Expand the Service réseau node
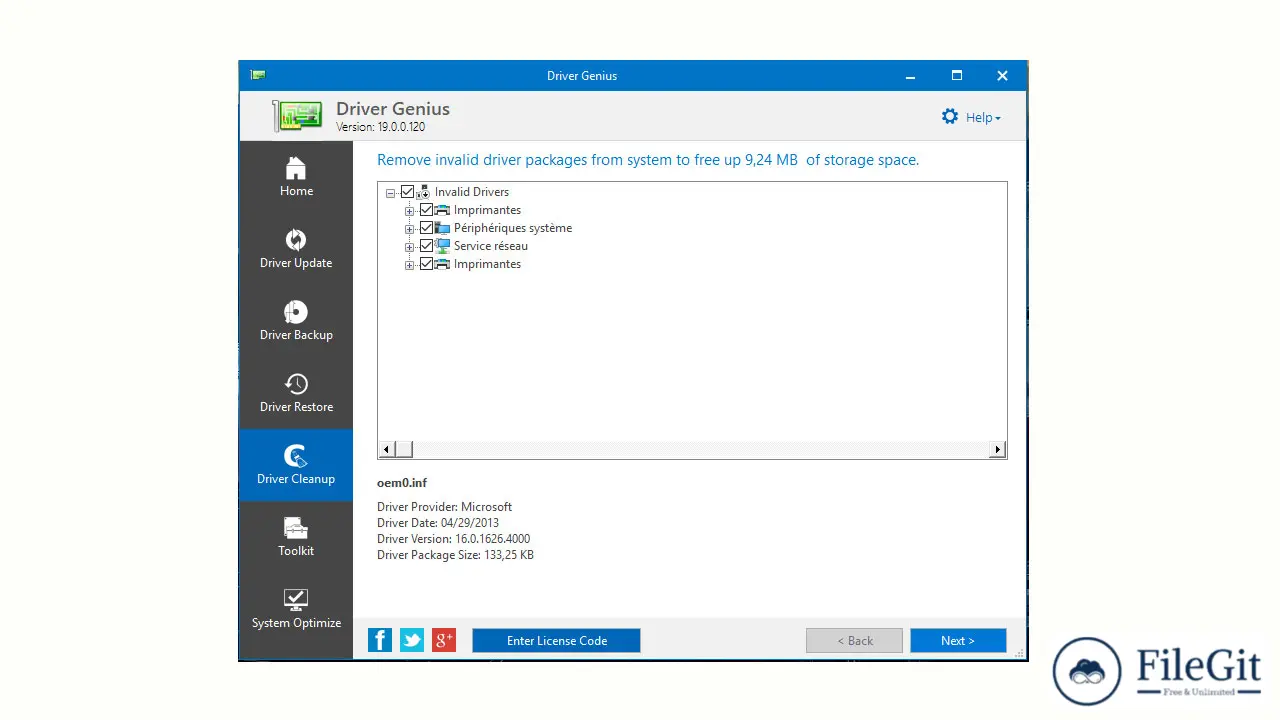This screenshot has width=1280, height=720. [409, 247]
